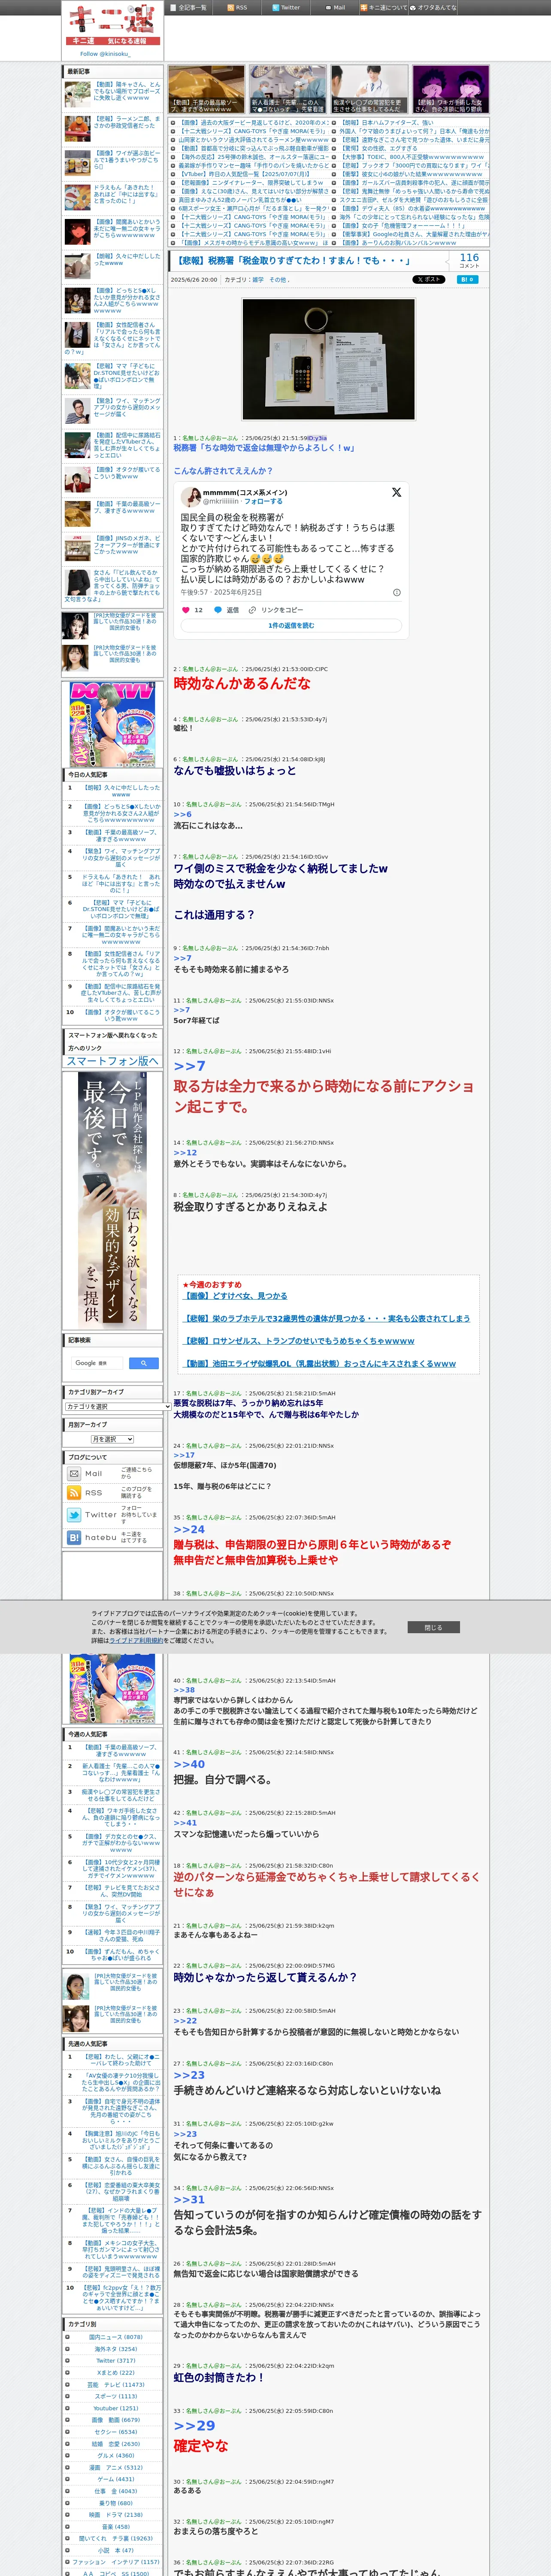Open recommended link 柴のラブホテルで32歳男性
The image size is (551, 2576).
327,1318
